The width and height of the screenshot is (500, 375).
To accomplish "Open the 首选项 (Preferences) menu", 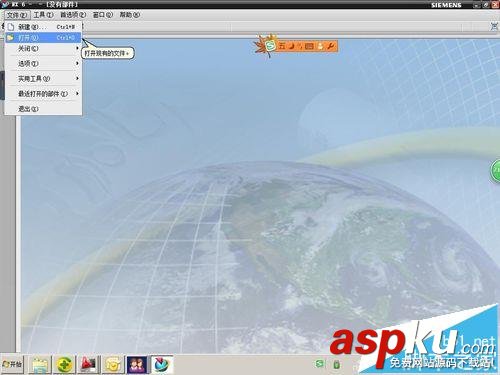I will click(x=73, y=15).
